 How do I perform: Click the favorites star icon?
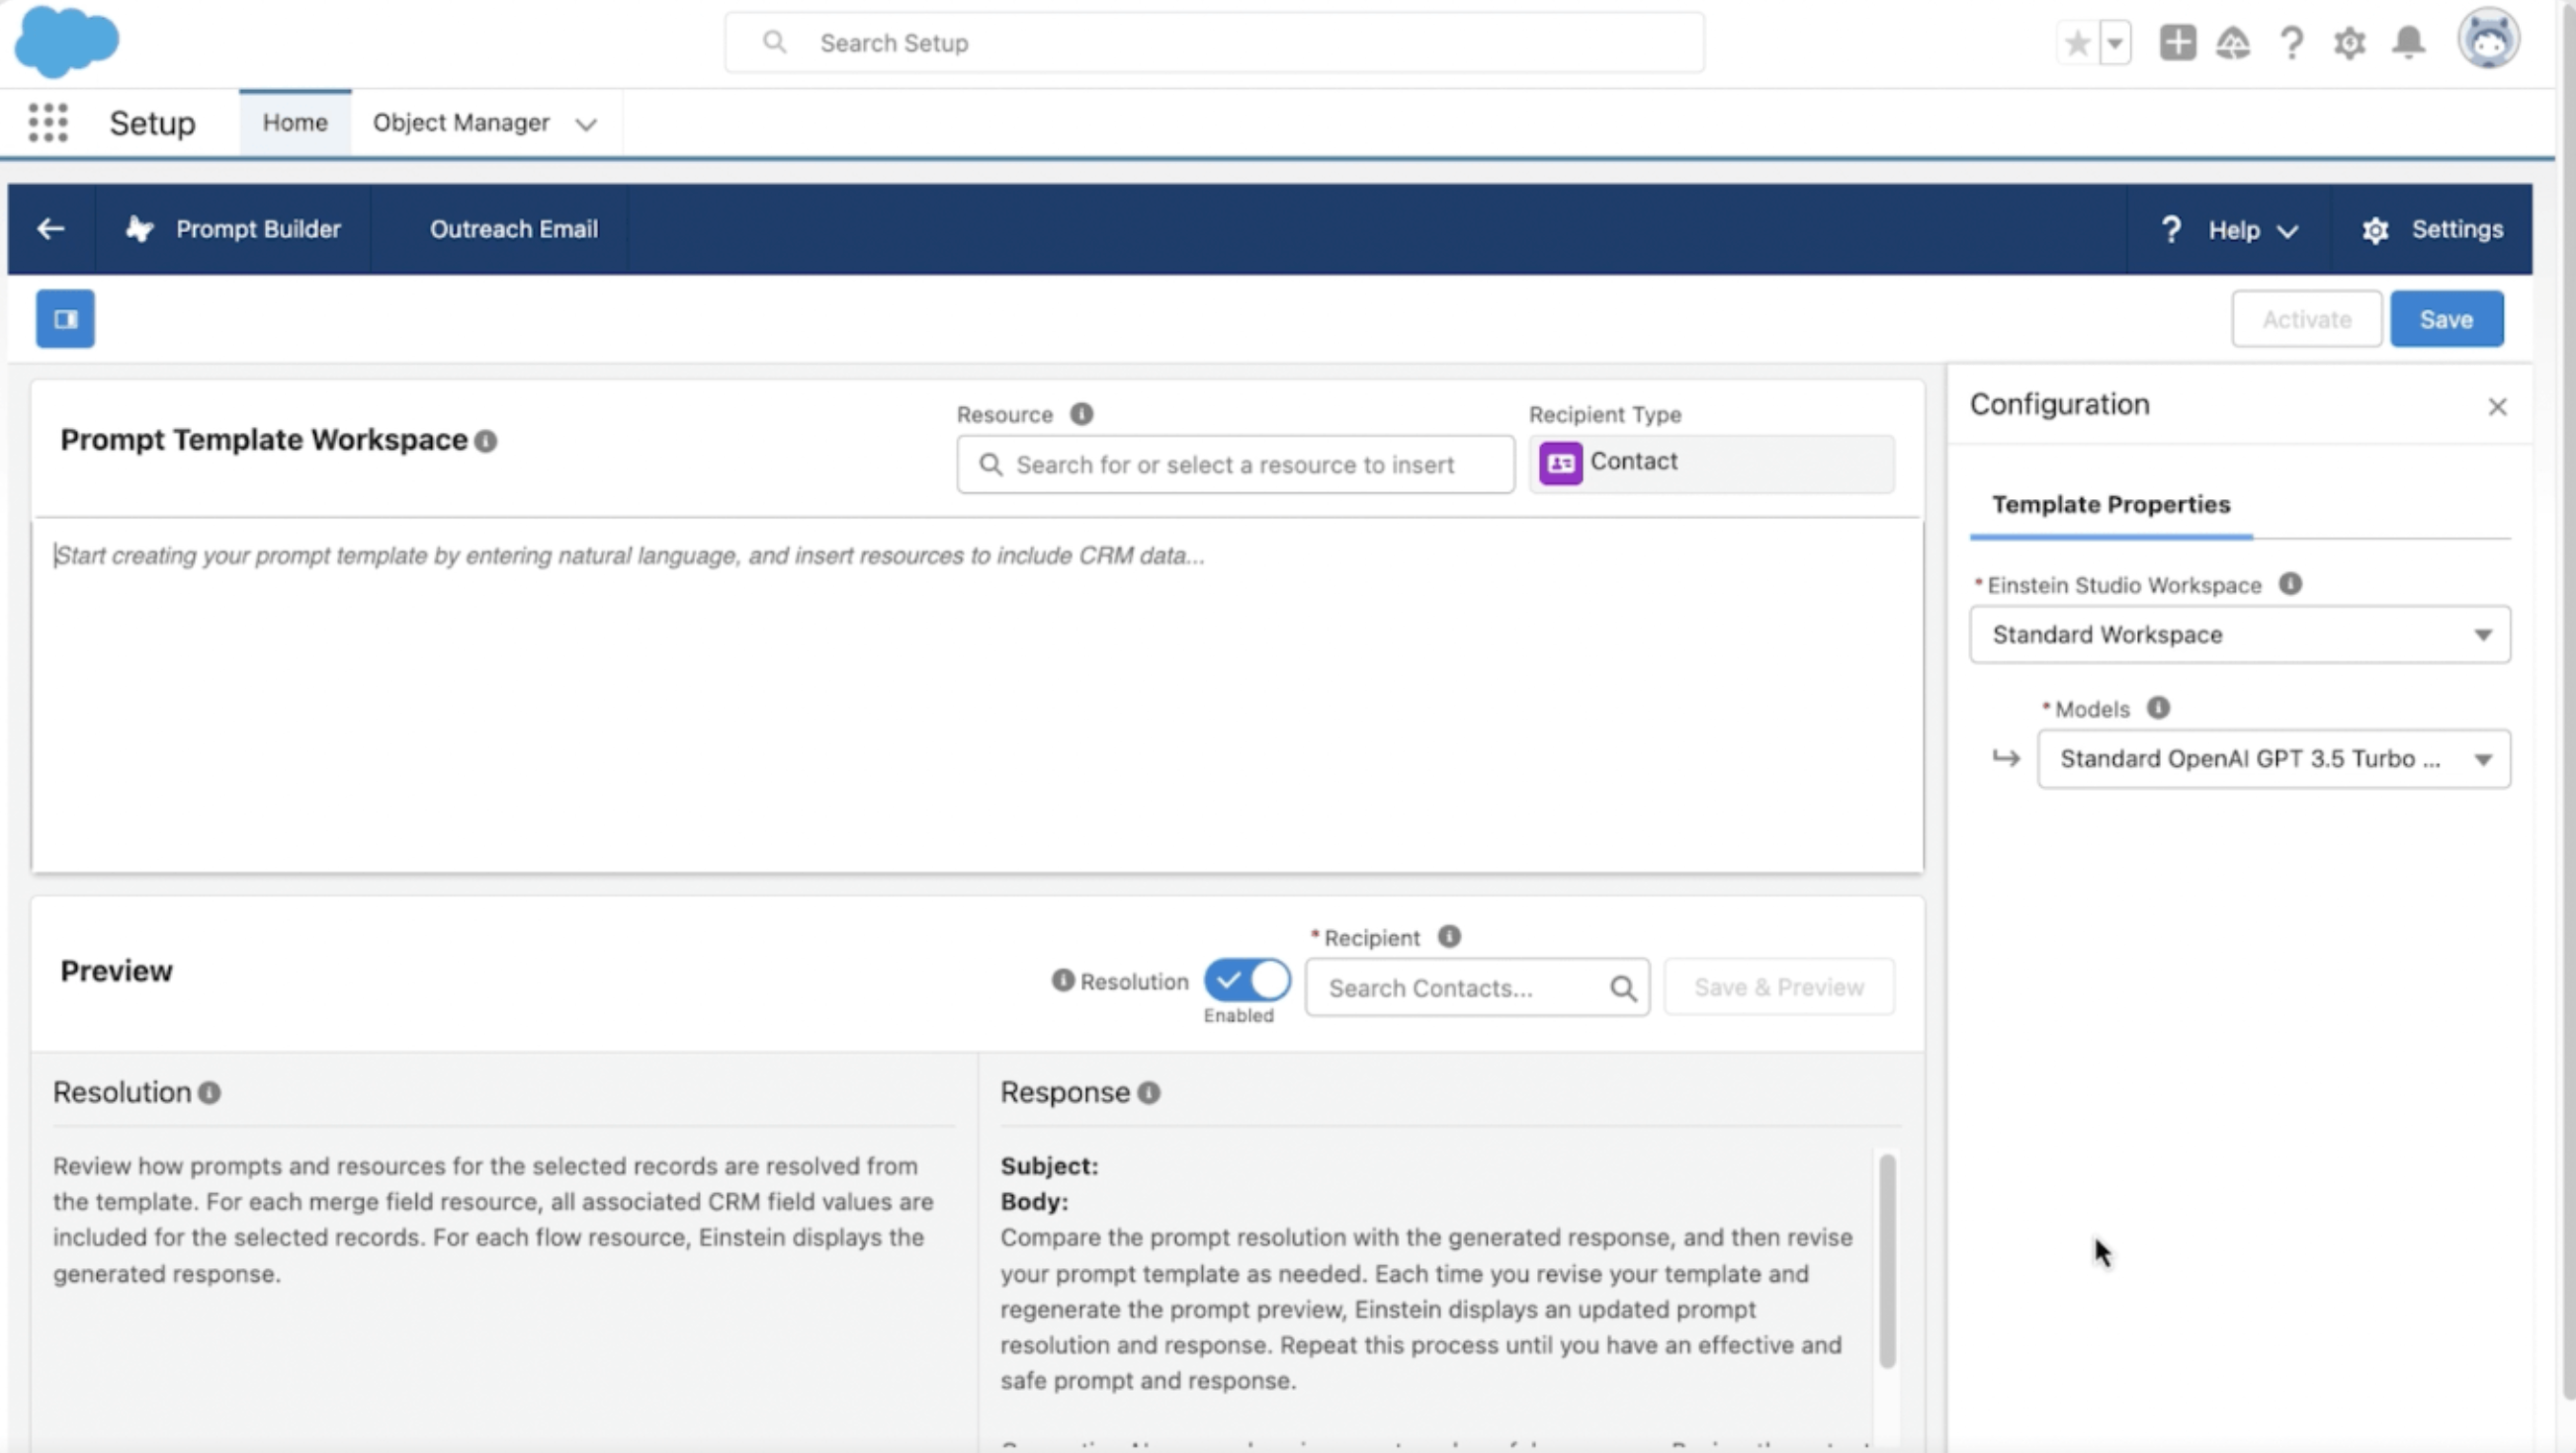click(2077, 43)
